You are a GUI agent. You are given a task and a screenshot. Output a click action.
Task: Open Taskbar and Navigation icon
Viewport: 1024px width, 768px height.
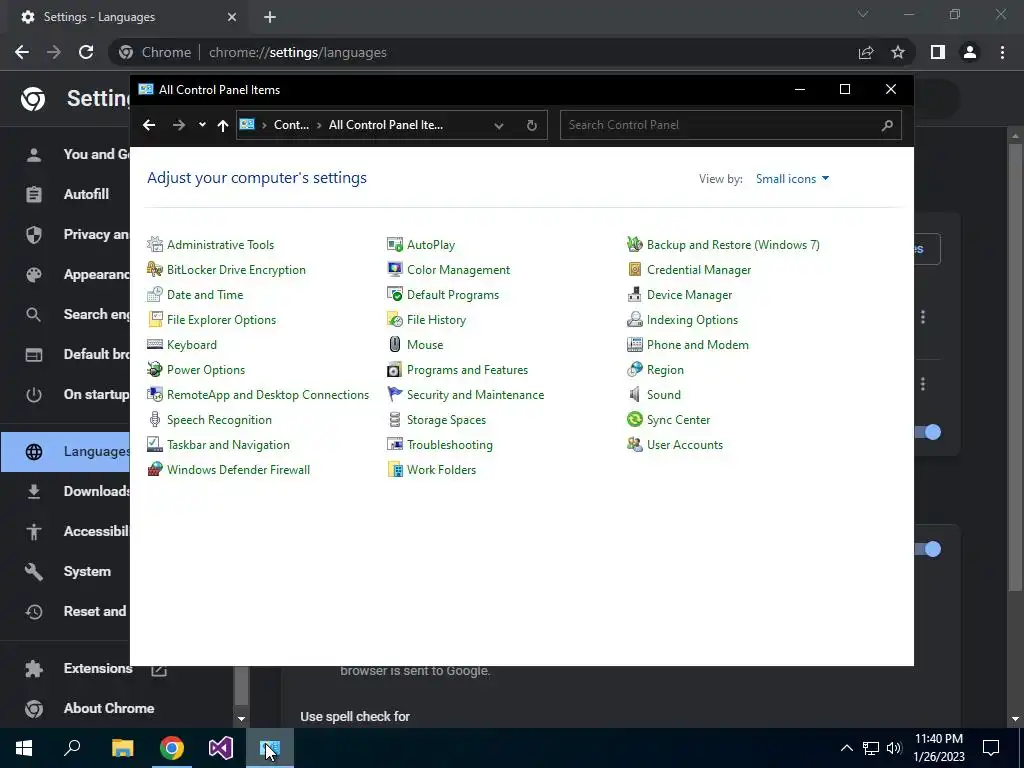click(x=155, y=444)
